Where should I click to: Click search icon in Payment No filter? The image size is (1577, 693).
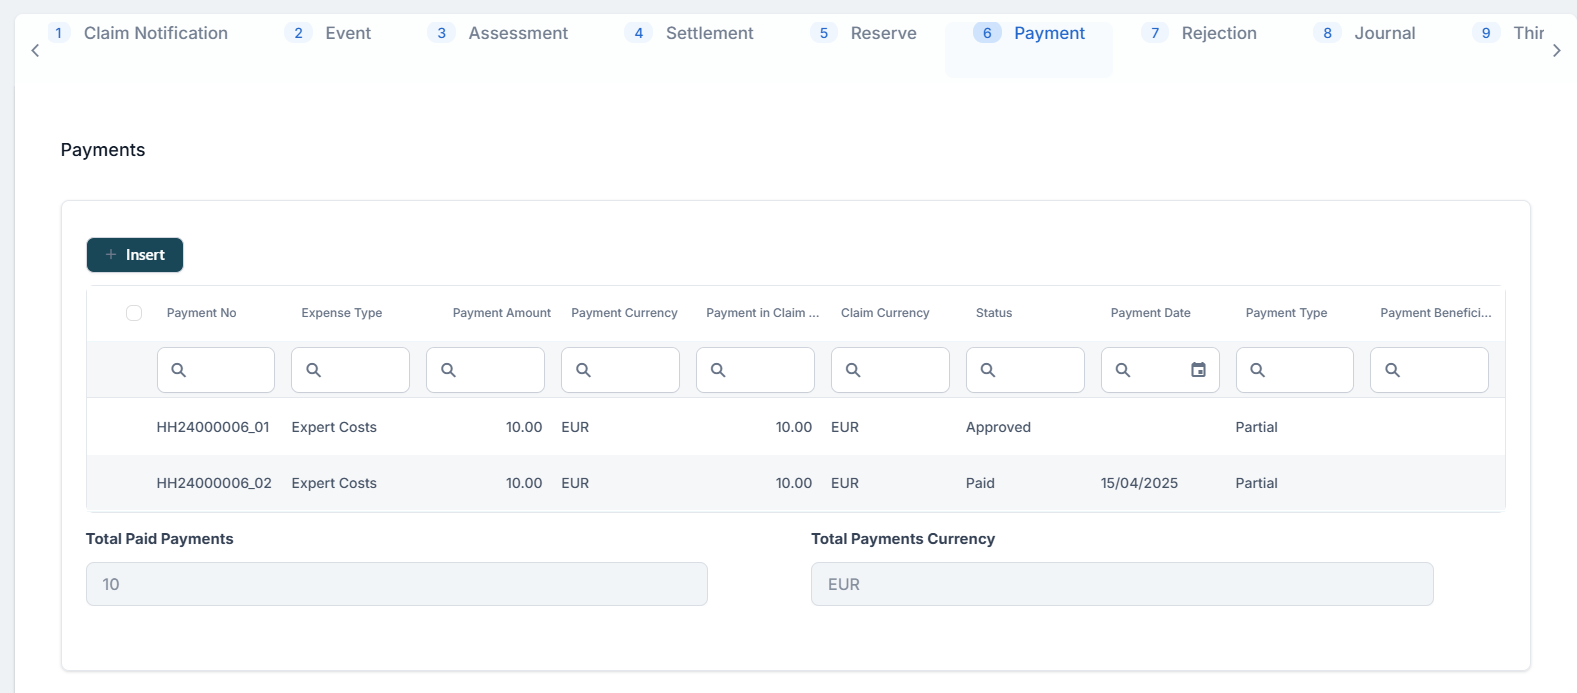pyautogui.click(x=179, y=370)
